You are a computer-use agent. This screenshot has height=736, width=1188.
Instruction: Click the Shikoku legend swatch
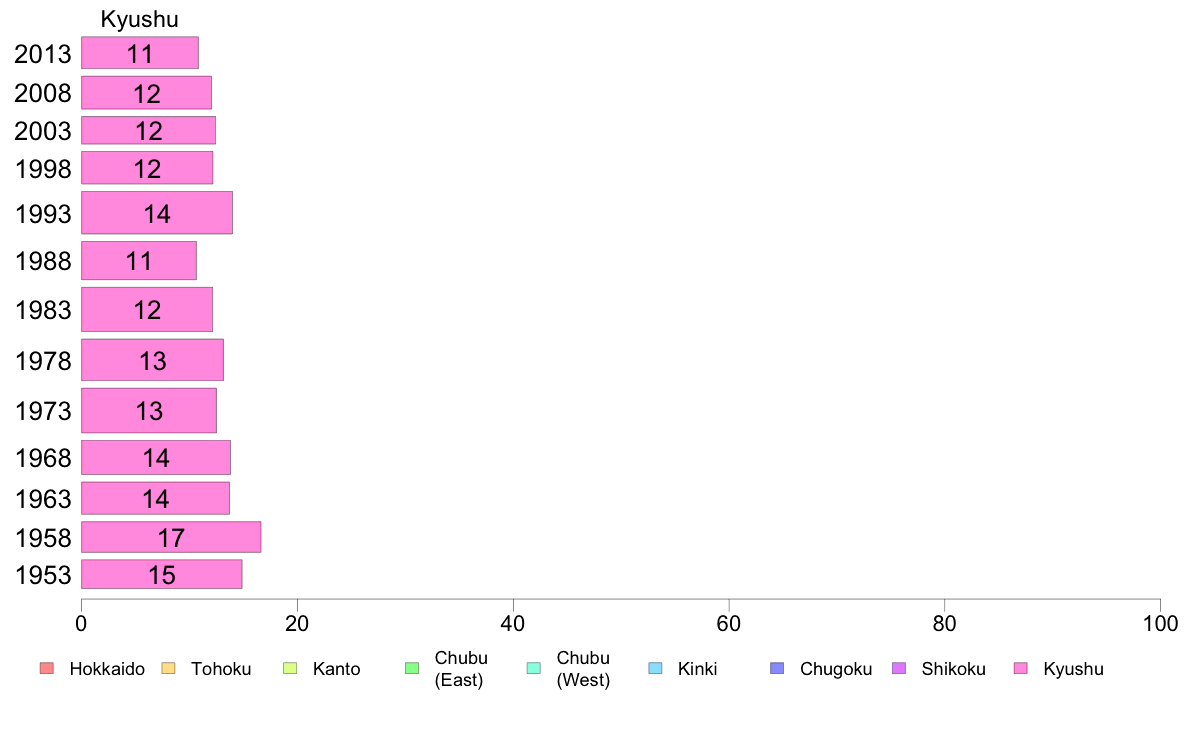pyautogui.click(x=899, y=668)
